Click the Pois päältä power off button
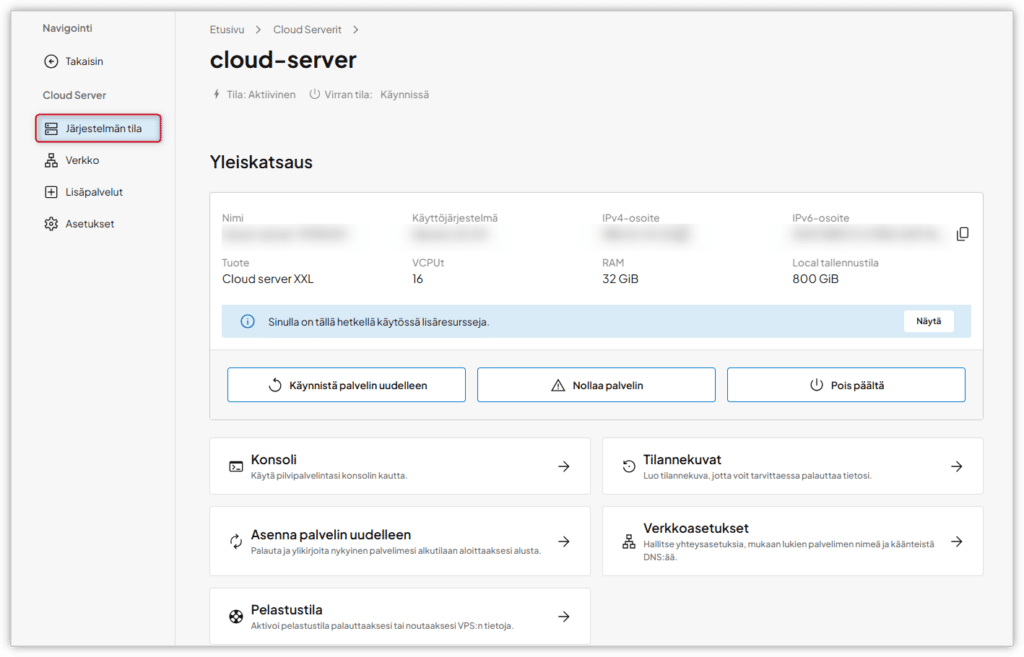This screenshot has height=657, width=1024. pyautogui.click(x=845, y=385)
